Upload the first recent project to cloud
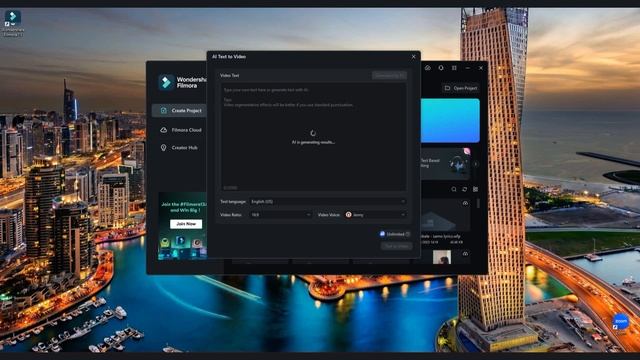640x360 pixels. tap(465, 203)
